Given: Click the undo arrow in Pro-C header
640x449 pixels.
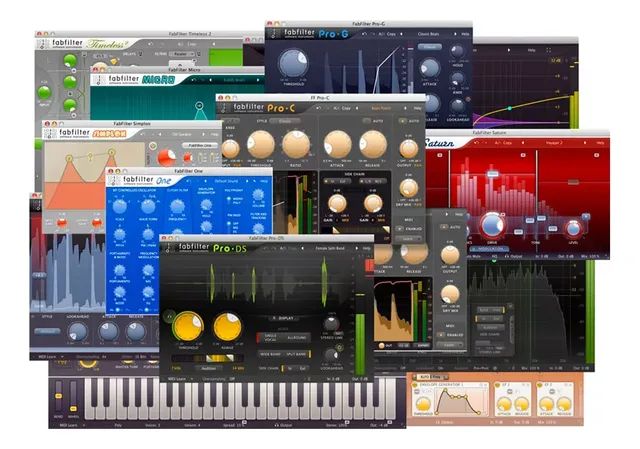Looking at the screenshot, I should (318, 108).
